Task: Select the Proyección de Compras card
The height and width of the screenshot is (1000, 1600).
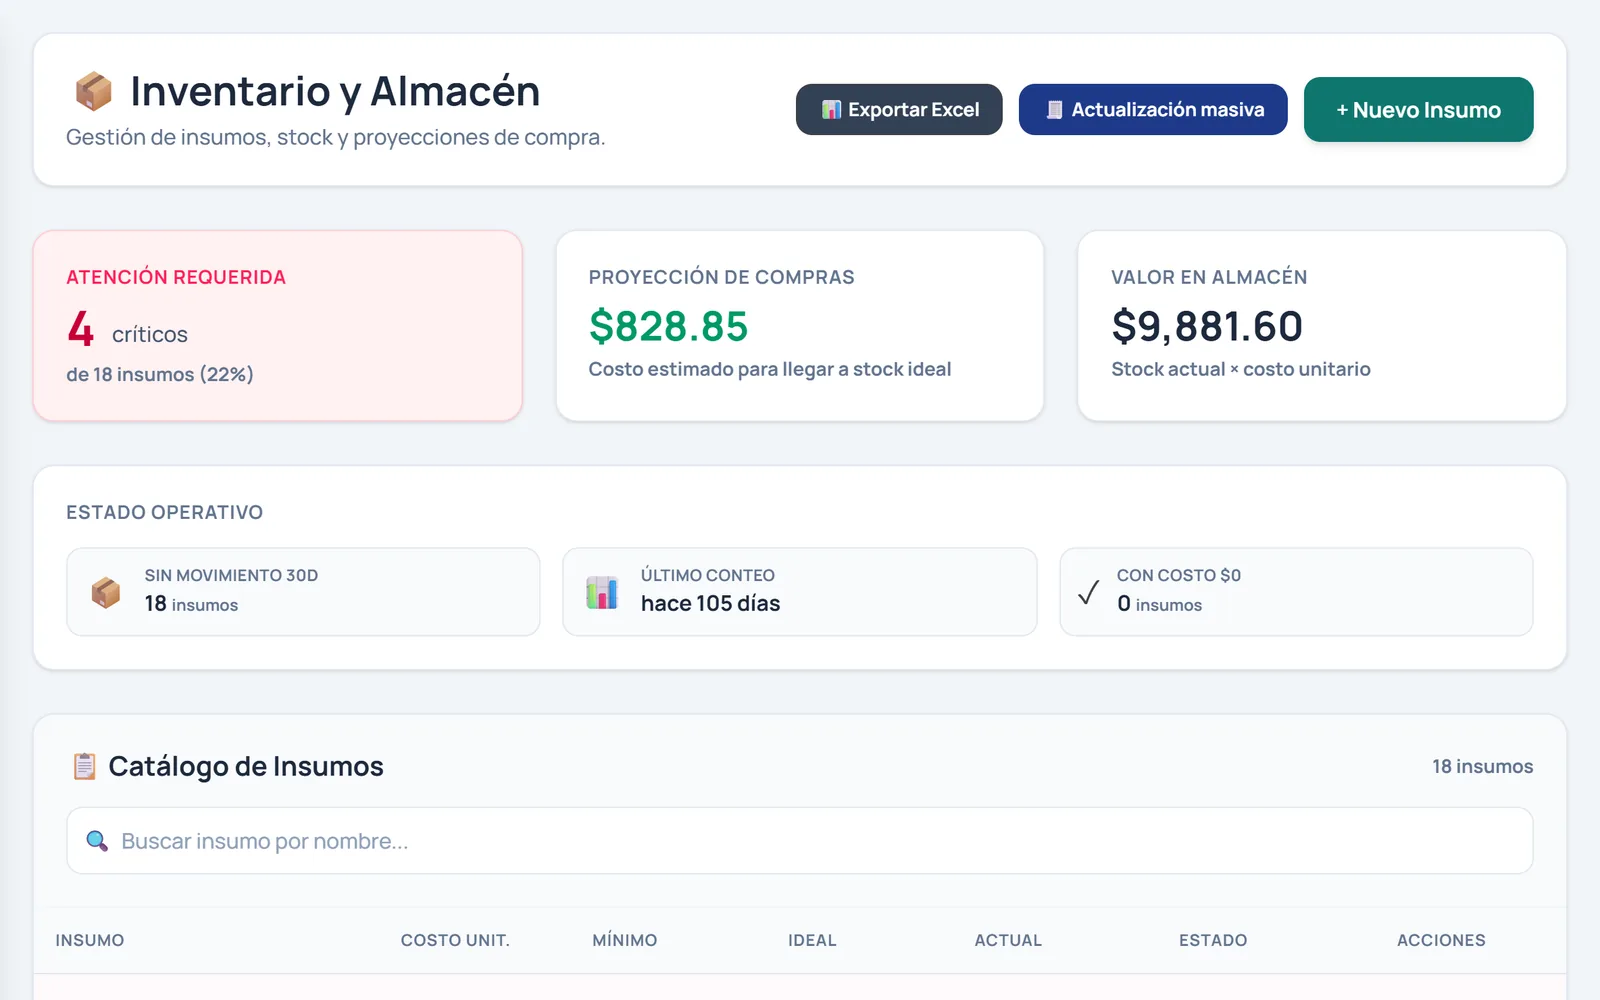Action: pos(800,326)
